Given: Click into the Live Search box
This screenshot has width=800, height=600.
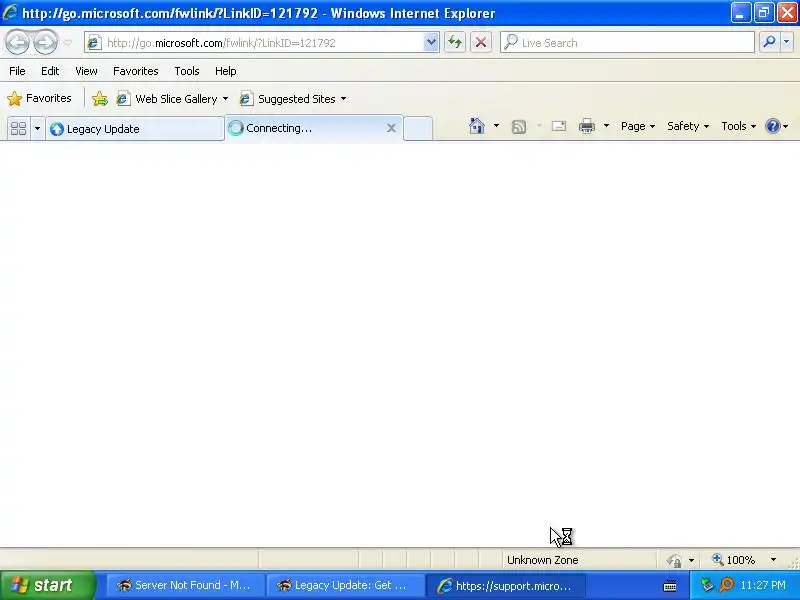Looking at the screenshot, I should tap(628, 43).
